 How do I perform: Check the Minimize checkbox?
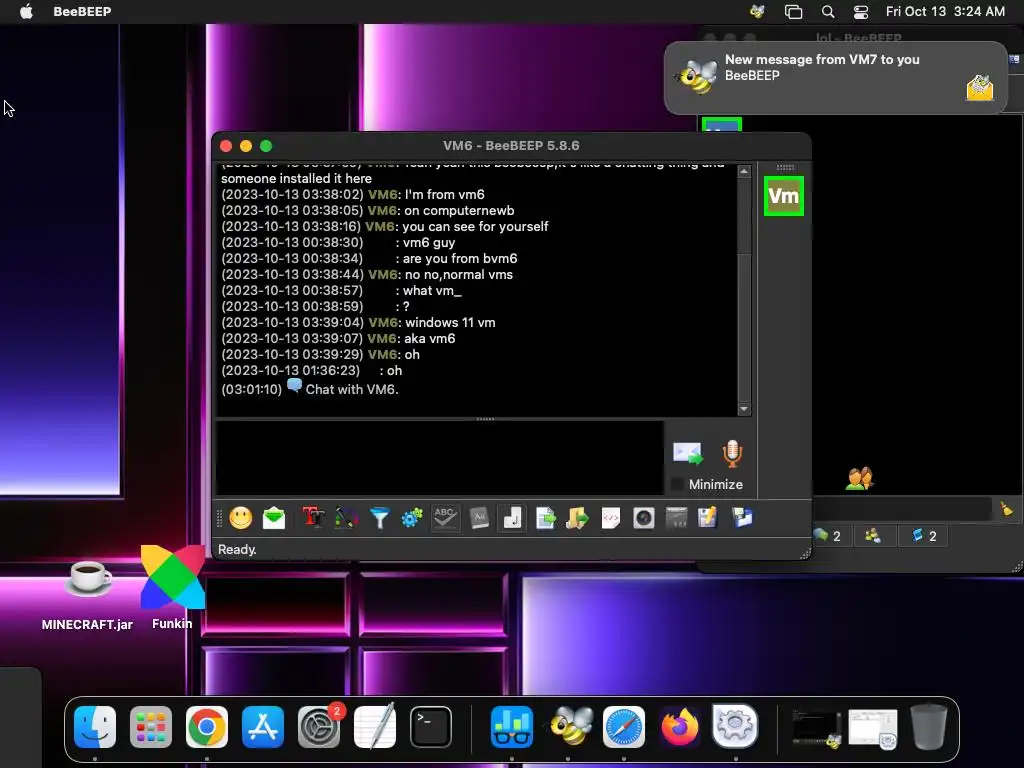(x=677, y=485)
